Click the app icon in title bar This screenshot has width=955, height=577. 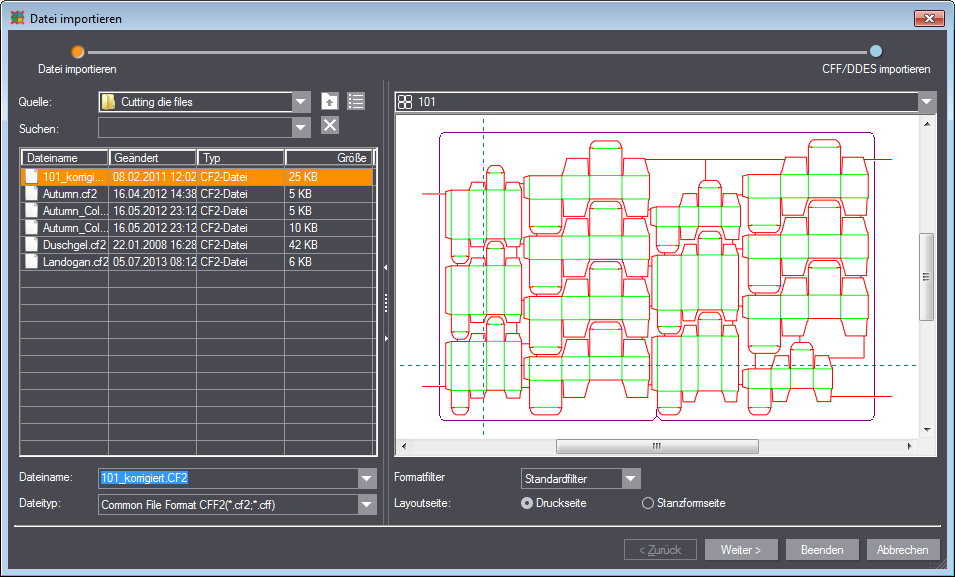click(18, 18)
